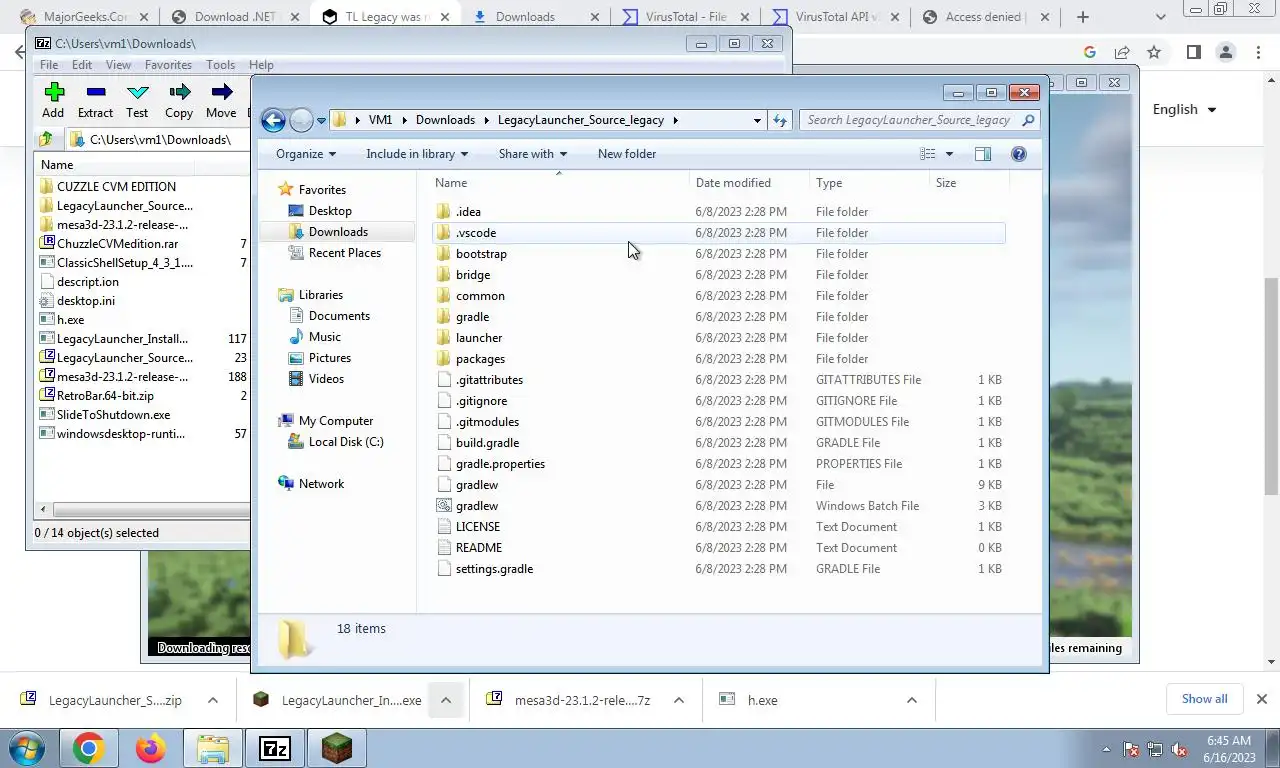Open 7-Zip taskbar icon
The width and height of the screenshot is (1280, 768).
point(275,748)
